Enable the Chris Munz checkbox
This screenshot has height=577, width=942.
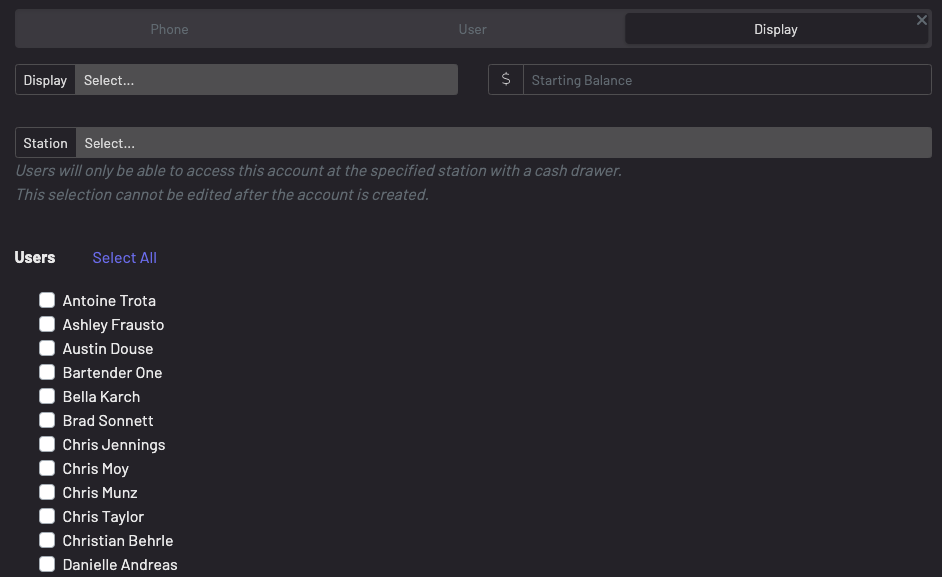[47, 492]
